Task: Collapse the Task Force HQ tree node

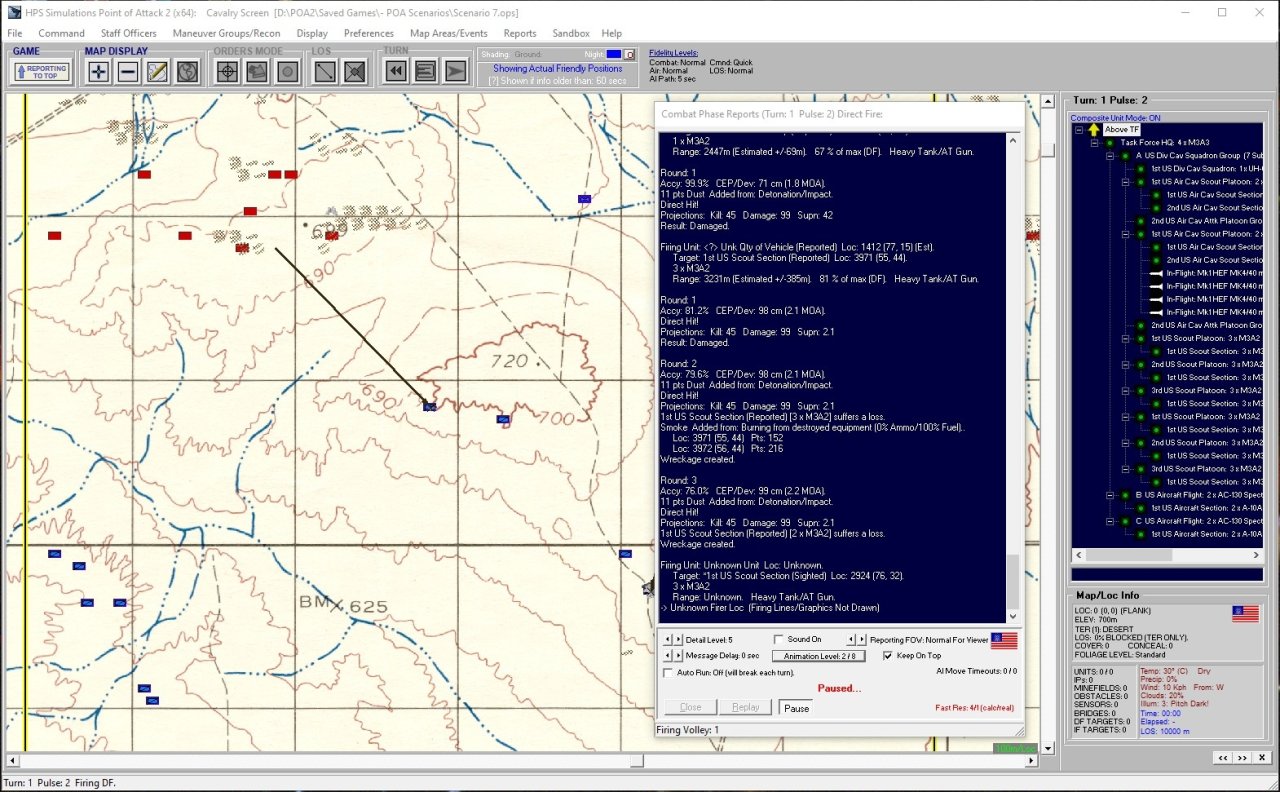Action: coord(1095,143)
